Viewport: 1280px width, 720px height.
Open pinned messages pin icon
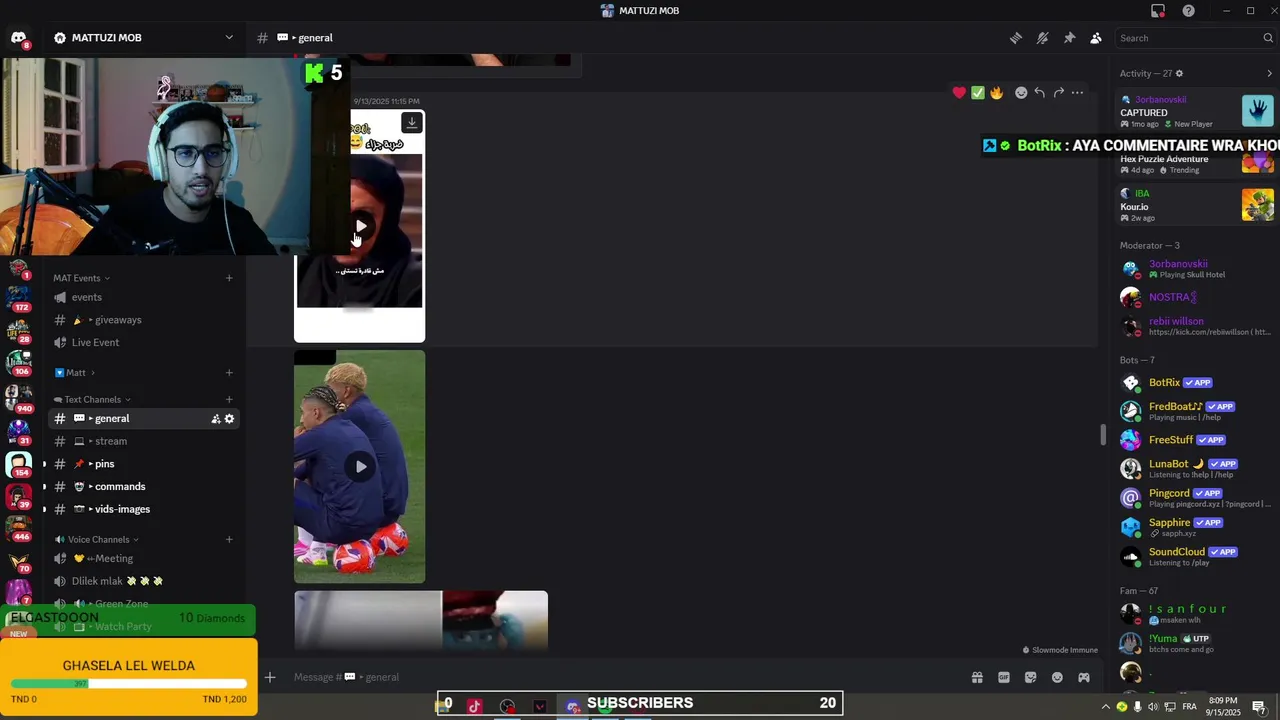[x=1069, y=38]
